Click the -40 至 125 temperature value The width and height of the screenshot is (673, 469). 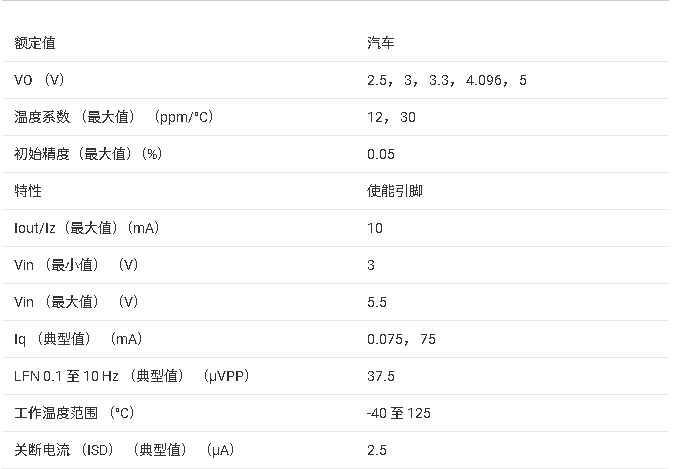[x=399, y=413]
